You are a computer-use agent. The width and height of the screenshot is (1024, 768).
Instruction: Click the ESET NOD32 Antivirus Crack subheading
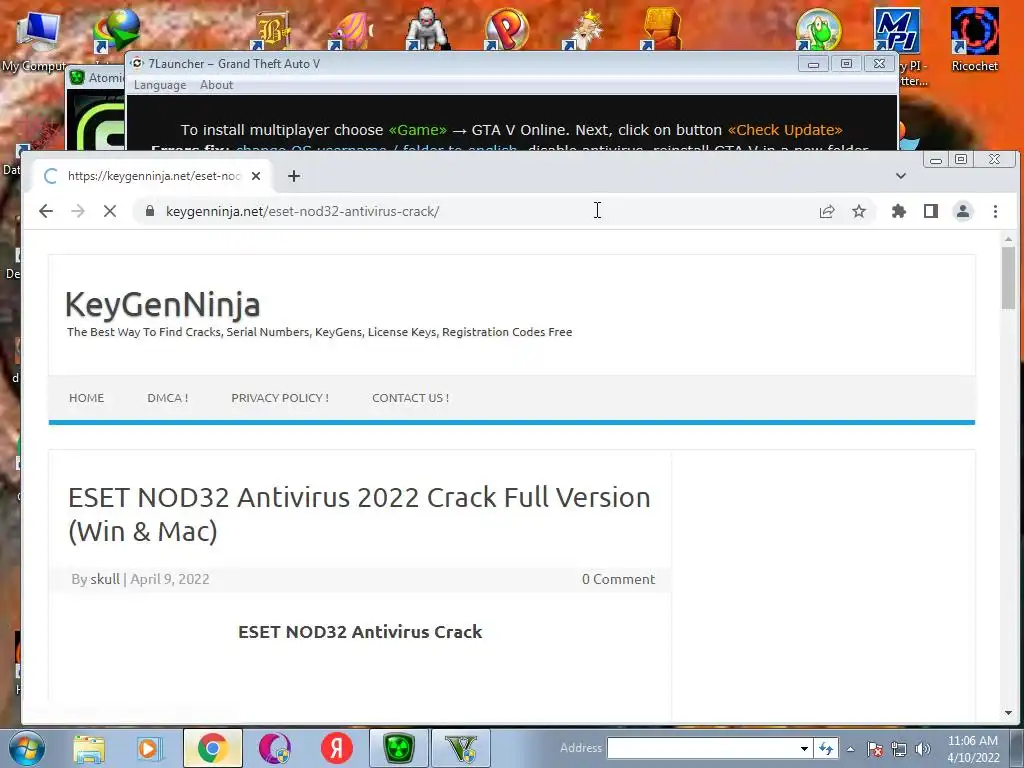(360, 632)
